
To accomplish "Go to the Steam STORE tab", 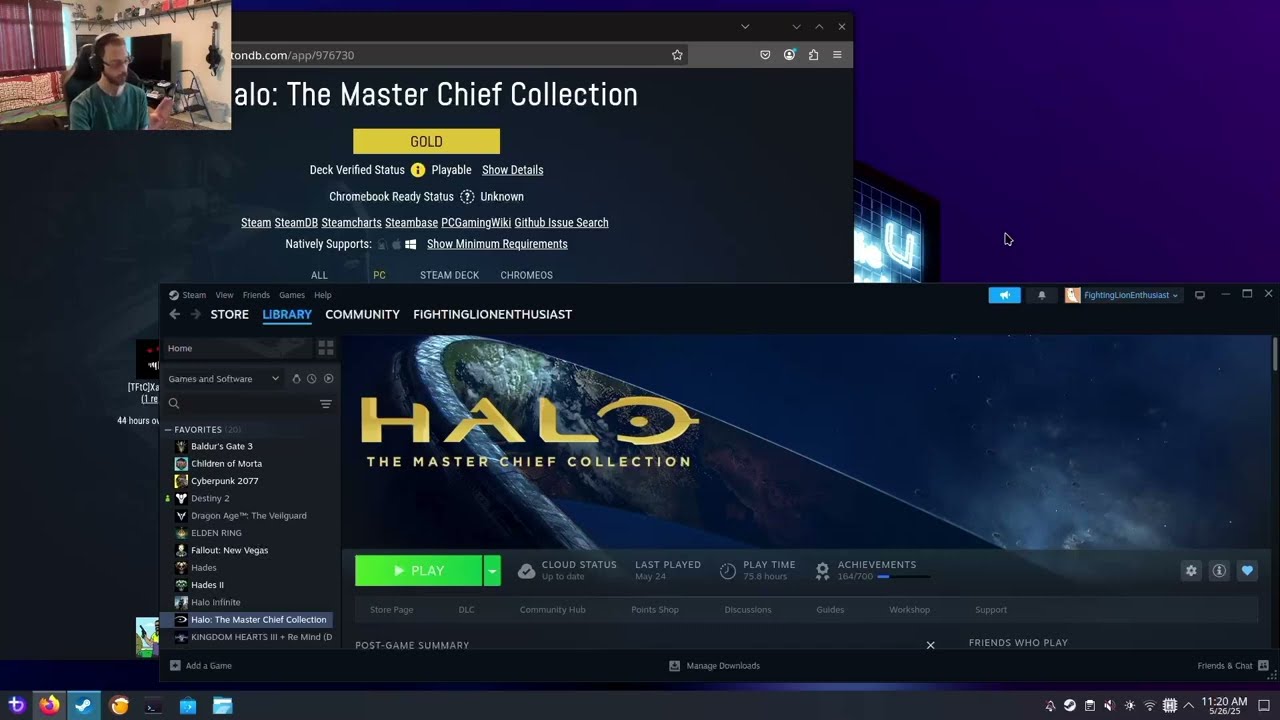I will tap(229, 314).
